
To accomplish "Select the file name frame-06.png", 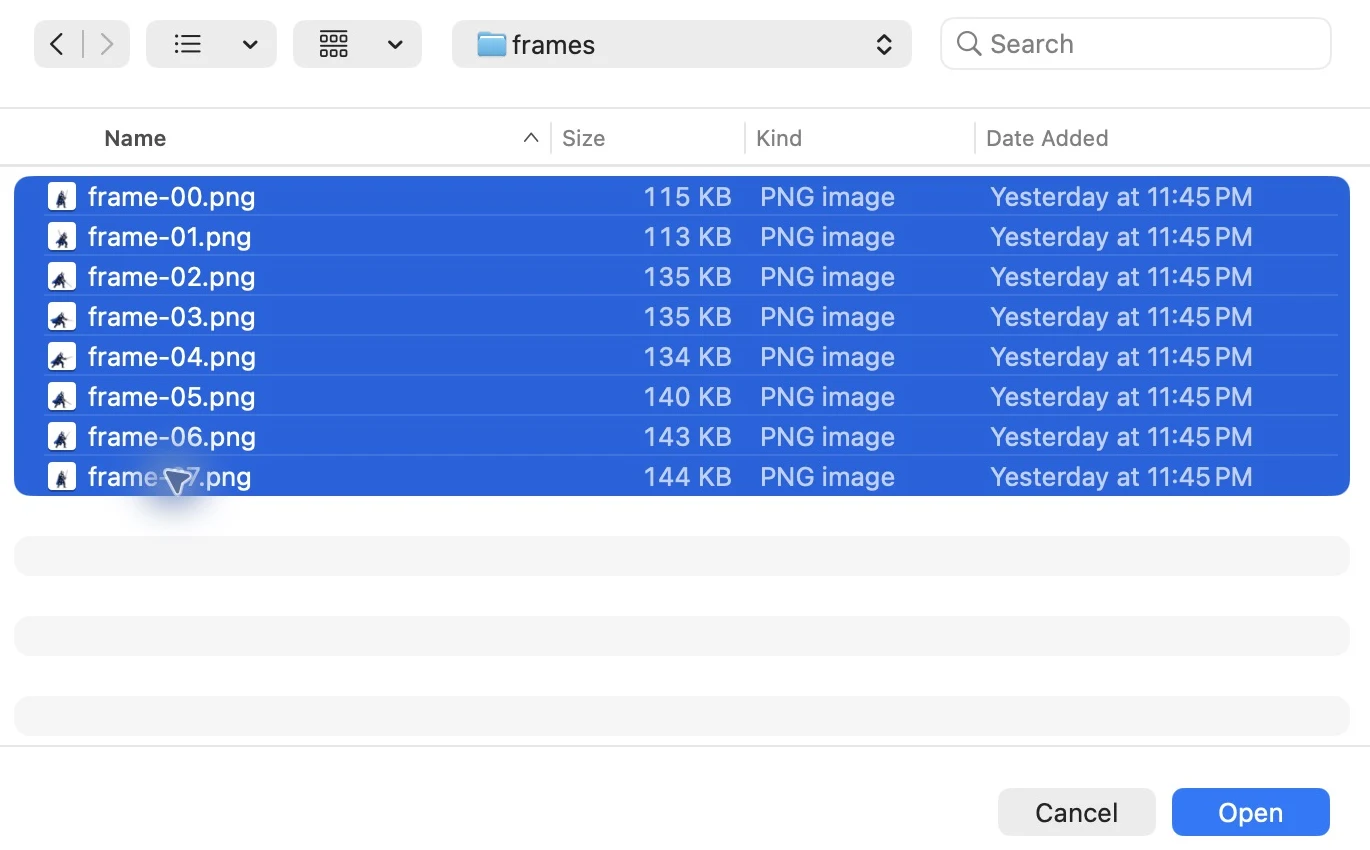I will 171,437.
